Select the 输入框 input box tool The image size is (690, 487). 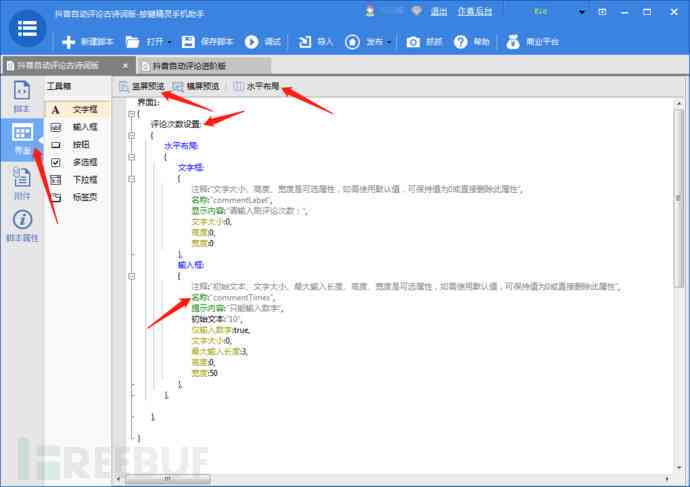tap(77, 127)
